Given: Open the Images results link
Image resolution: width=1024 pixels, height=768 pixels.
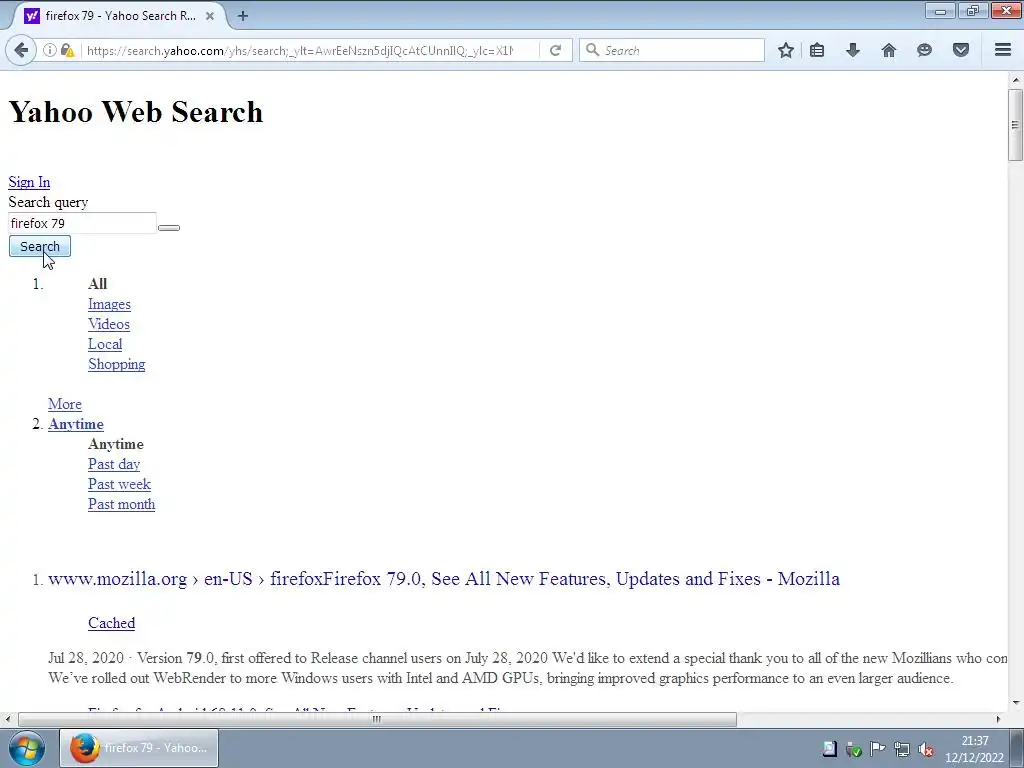Looking at the screenshot, I should tap(109, 304).
